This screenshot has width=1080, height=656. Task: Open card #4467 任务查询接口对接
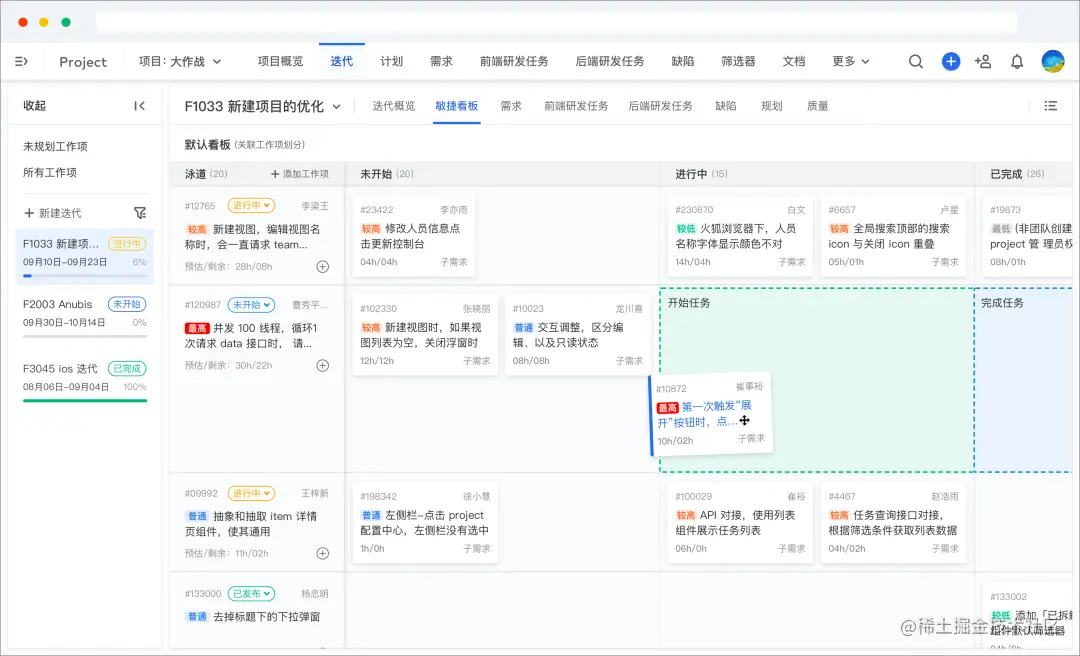click(x=893, y=523)
